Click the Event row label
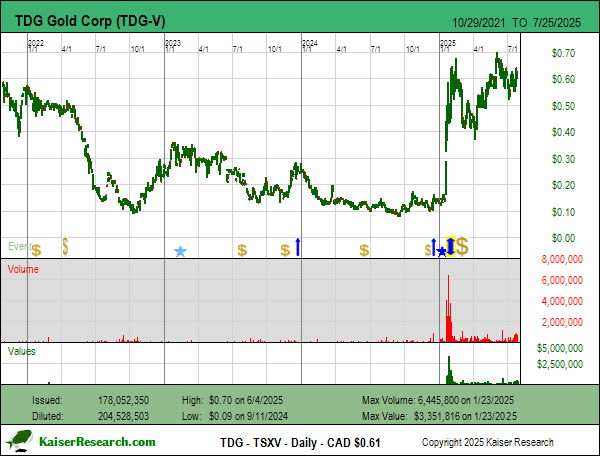Screen dimensions: 600x456 [x=20, y=246]
